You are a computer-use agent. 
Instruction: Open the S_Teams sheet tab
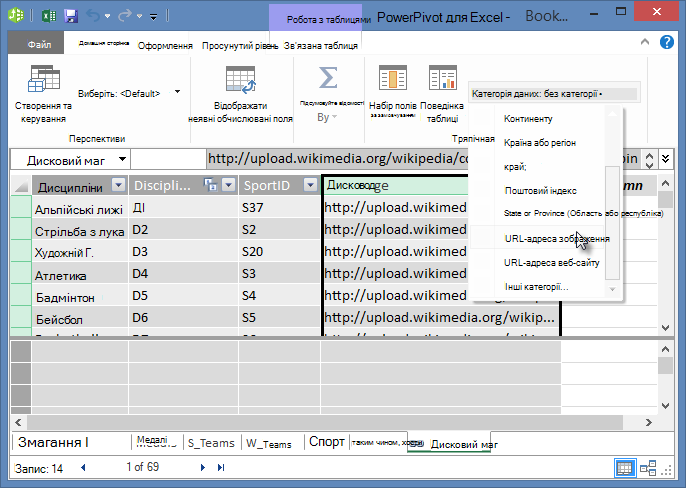pyautogui.click(x=211, y=443)
